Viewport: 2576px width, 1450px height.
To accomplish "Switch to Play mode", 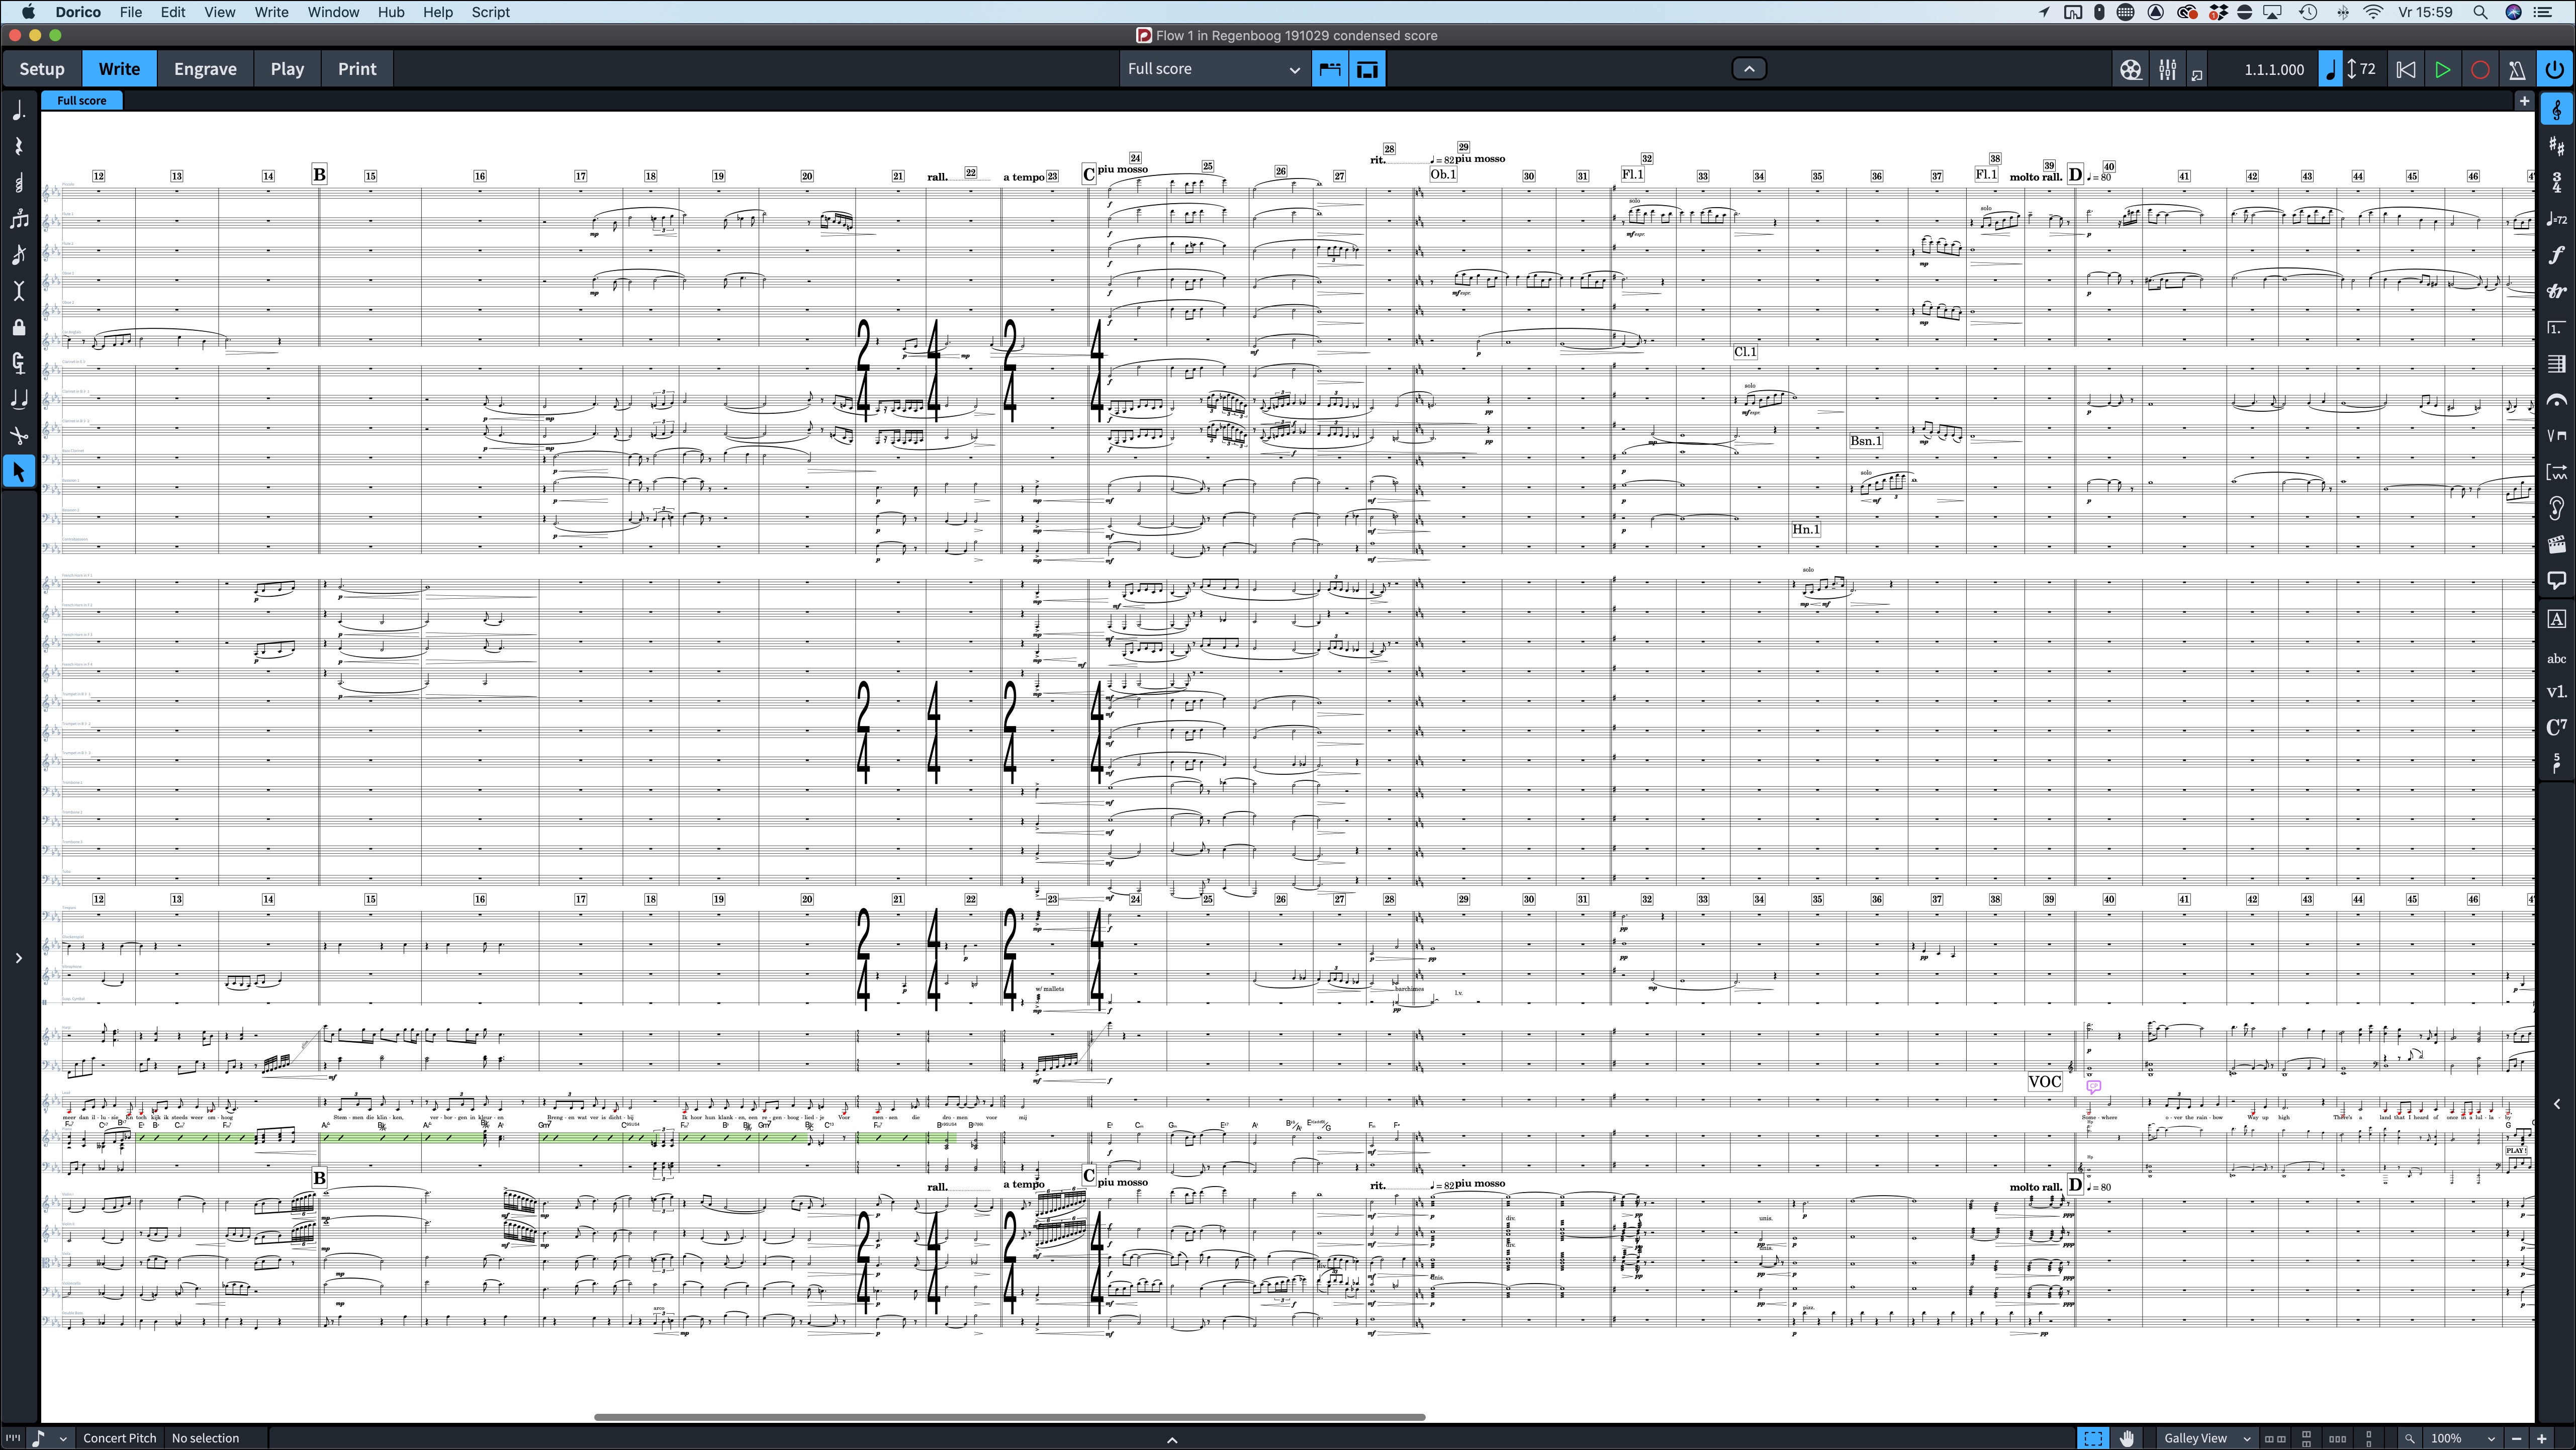I will point(287,69).
